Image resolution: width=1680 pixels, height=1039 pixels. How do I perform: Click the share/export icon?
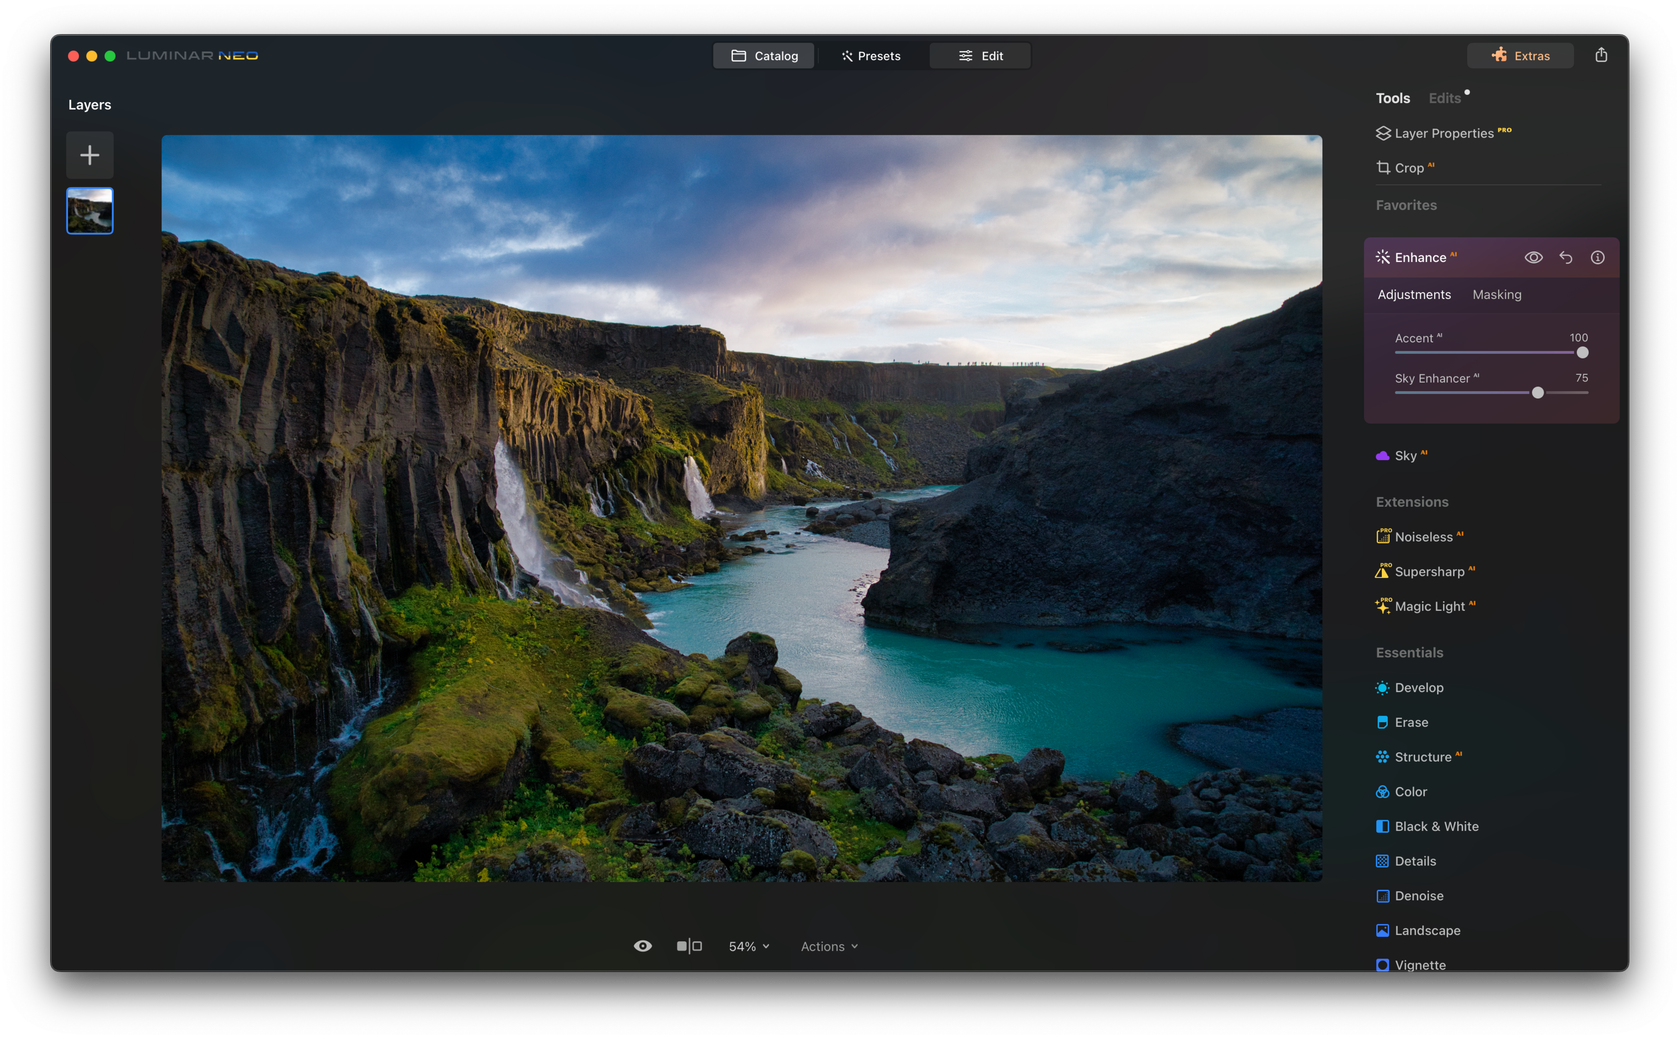(x=1601, y=55)
